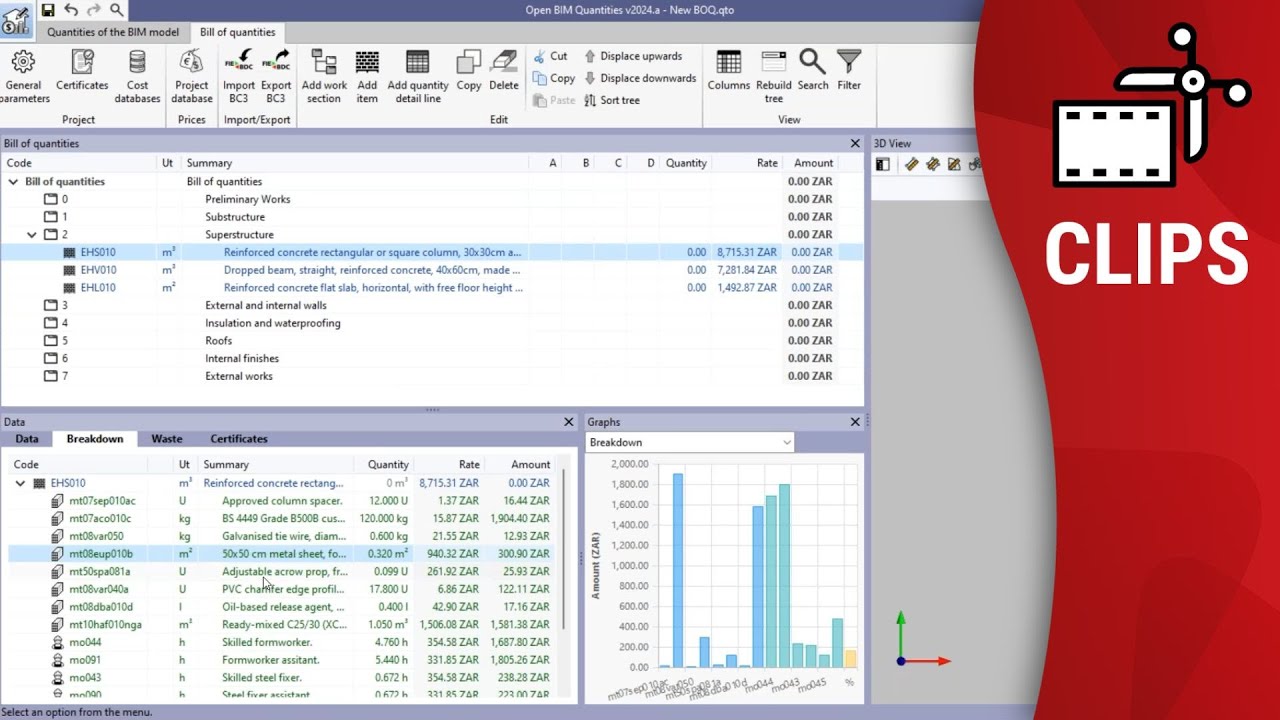Open the Project database

coord(191,75)
